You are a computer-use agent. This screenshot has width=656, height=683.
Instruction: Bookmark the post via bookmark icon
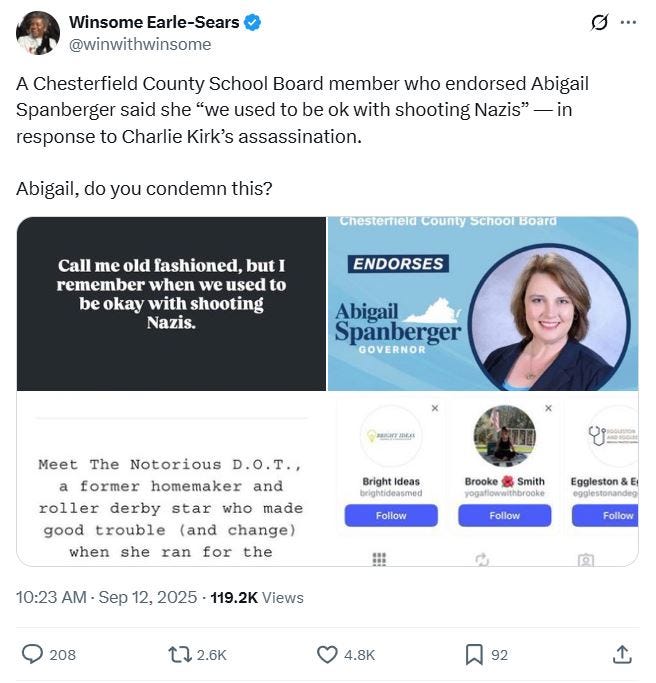click(x=474, y=655)
